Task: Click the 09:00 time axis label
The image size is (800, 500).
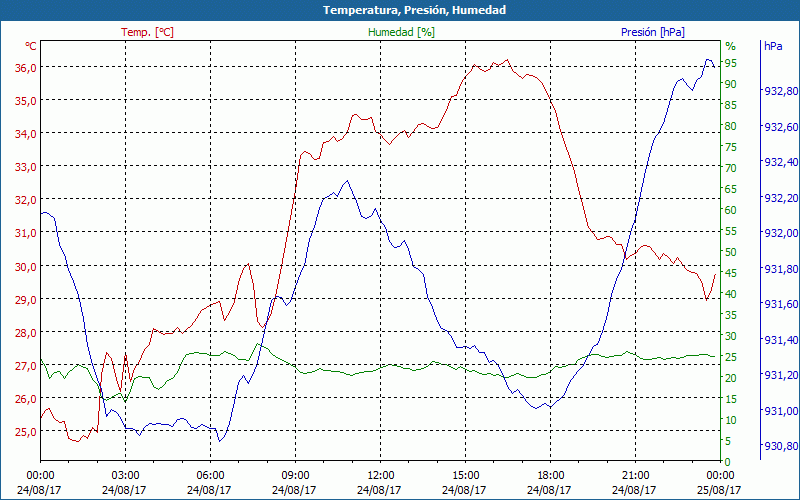Action: click(295, 475)
